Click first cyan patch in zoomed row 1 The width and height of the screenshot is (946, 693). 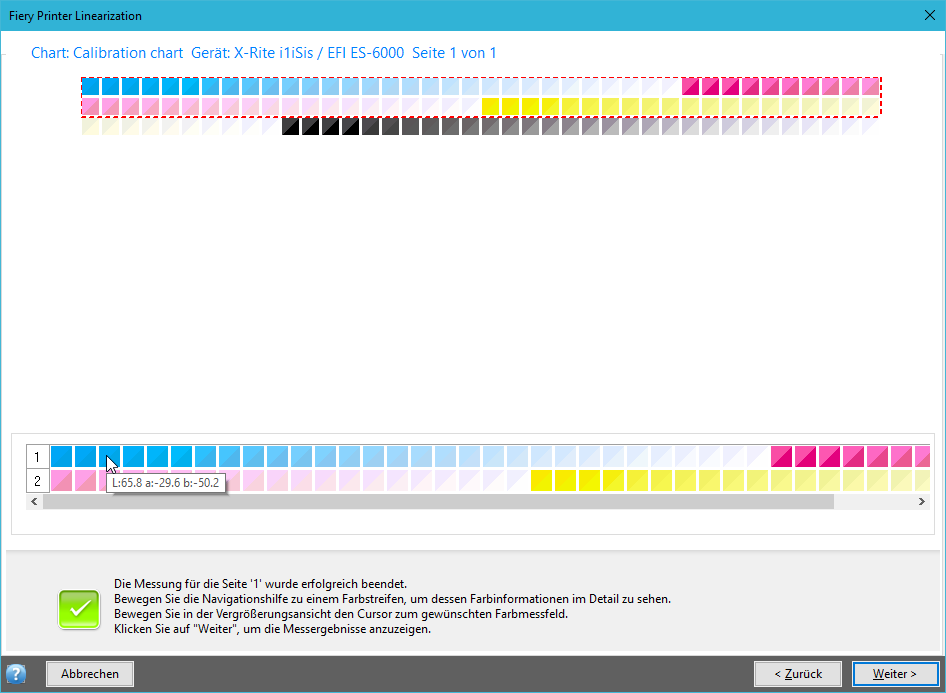[62, 457]
